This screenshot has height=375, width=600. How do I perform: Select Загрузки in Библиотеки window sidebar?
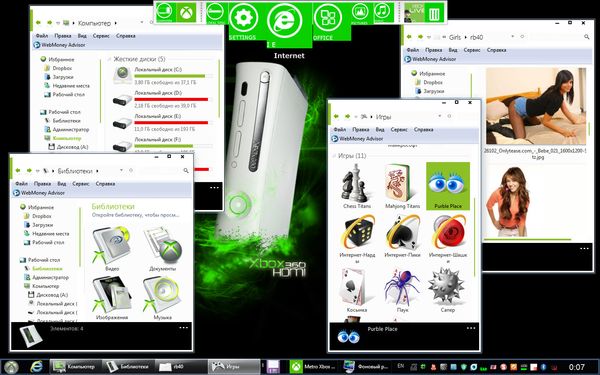(x=38, y=225)
